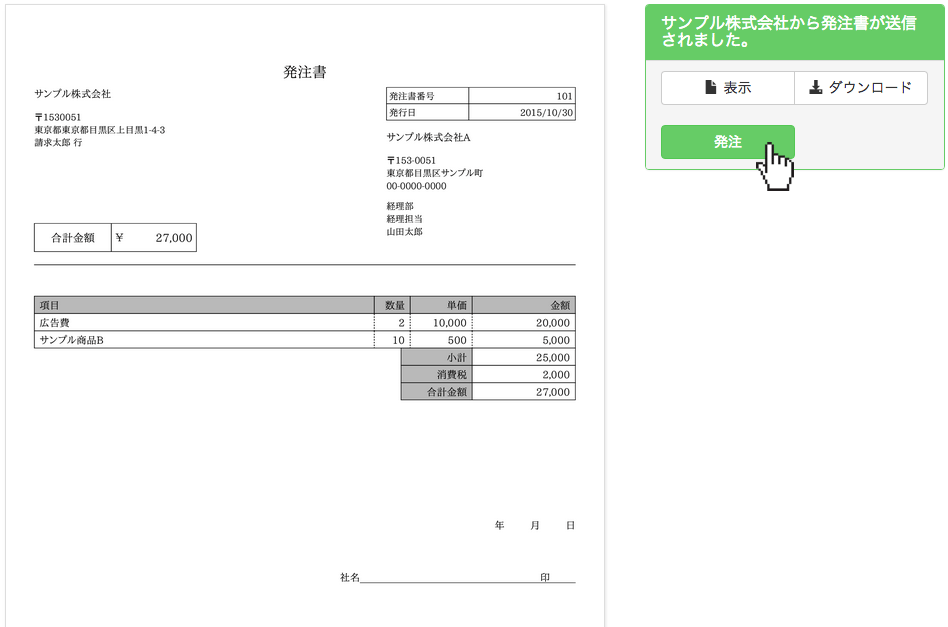948x627 pixels.
Task: Select sender name サンプル株式会社 at top left
Action: [73, 94]
